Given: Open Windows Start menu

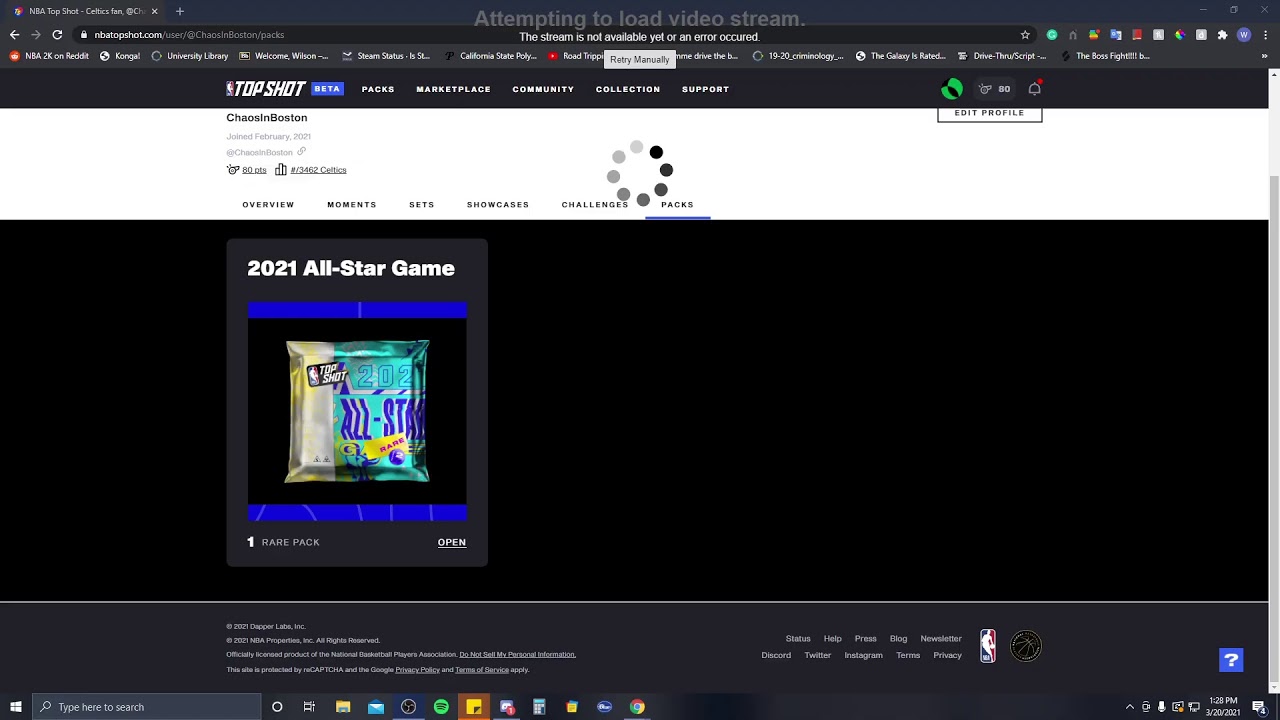Looking at the screenshot, I should pyautogui.click(x=16, y=707).
